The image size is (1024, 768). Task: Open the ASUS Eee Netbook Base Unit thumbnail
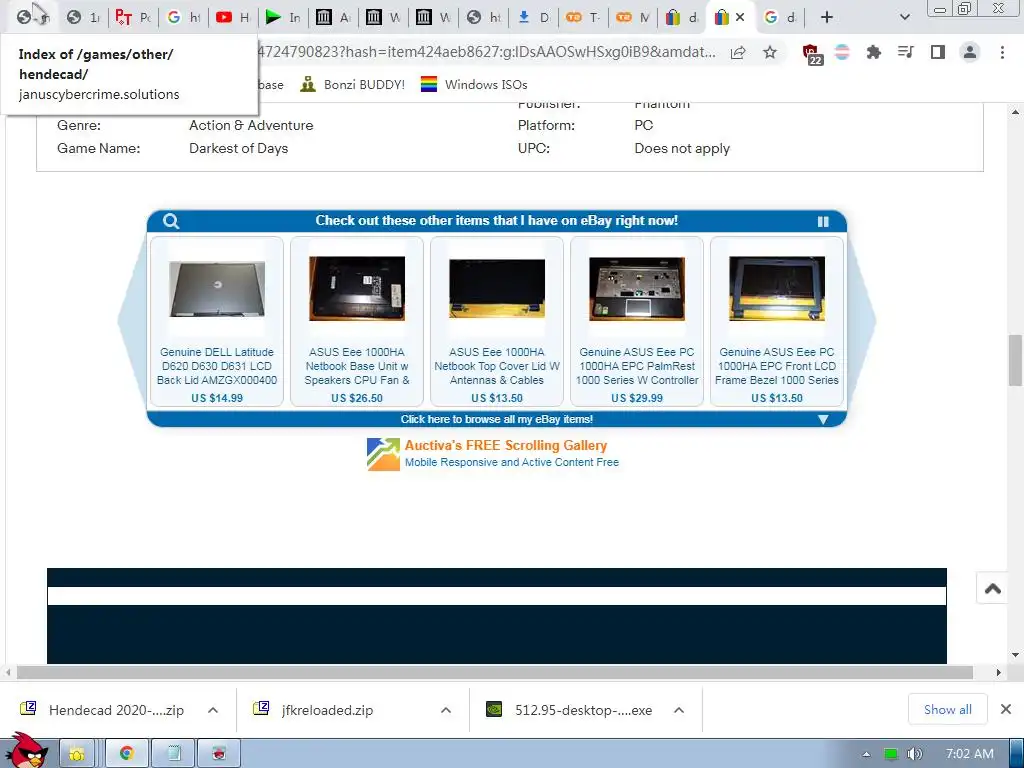coord(357,288)
